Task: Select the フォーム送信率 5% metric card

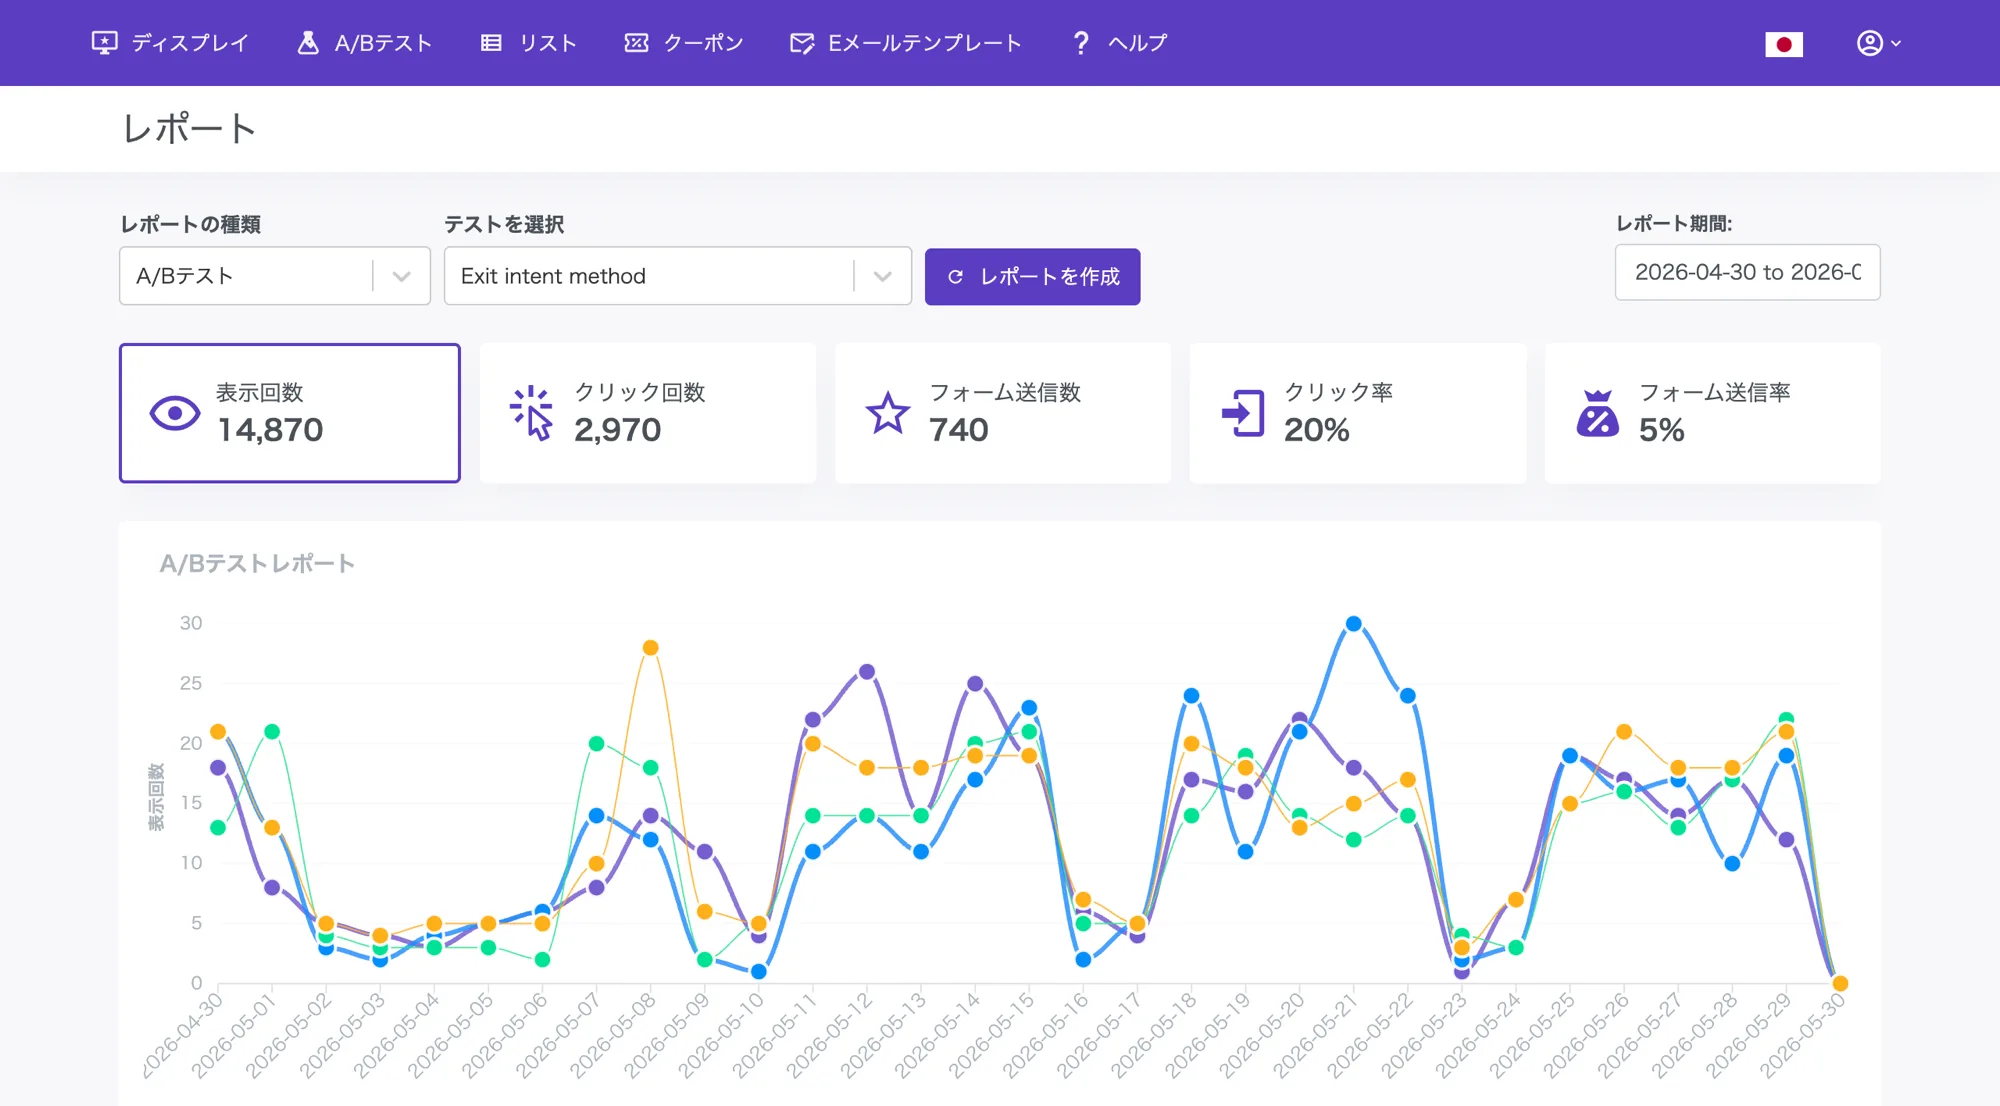Action: pos(1713,413)
